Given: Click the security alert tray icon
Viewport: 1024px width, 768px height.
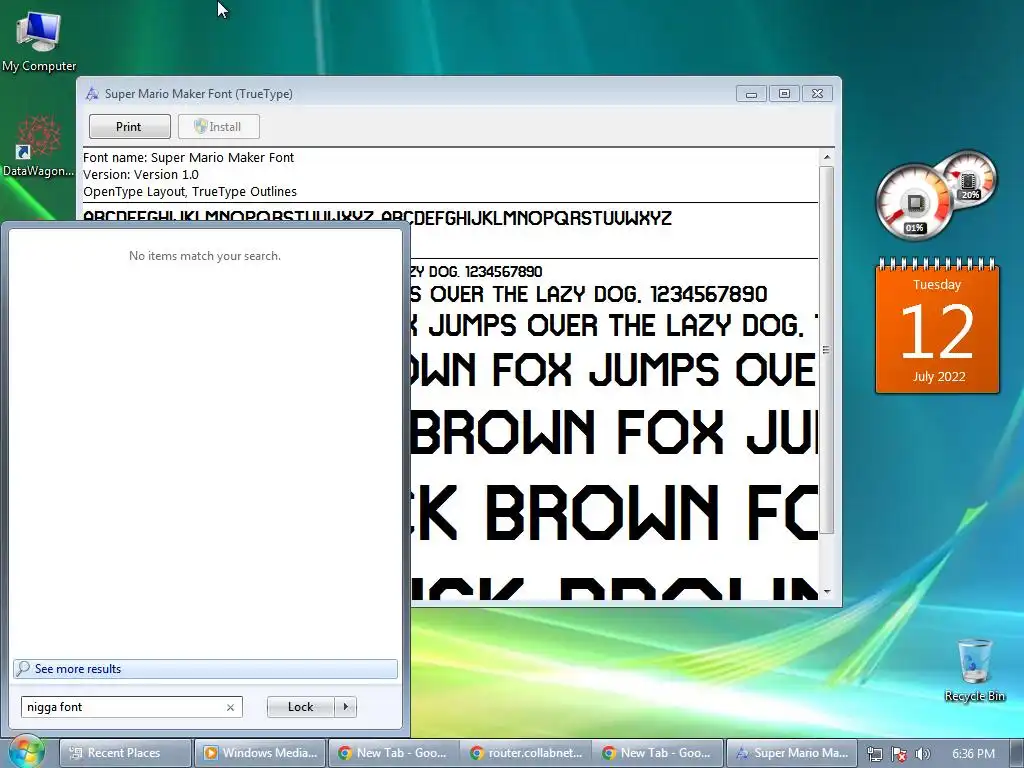Looking at the screenshot, I should pyautogui.click(x=899, y=753).
